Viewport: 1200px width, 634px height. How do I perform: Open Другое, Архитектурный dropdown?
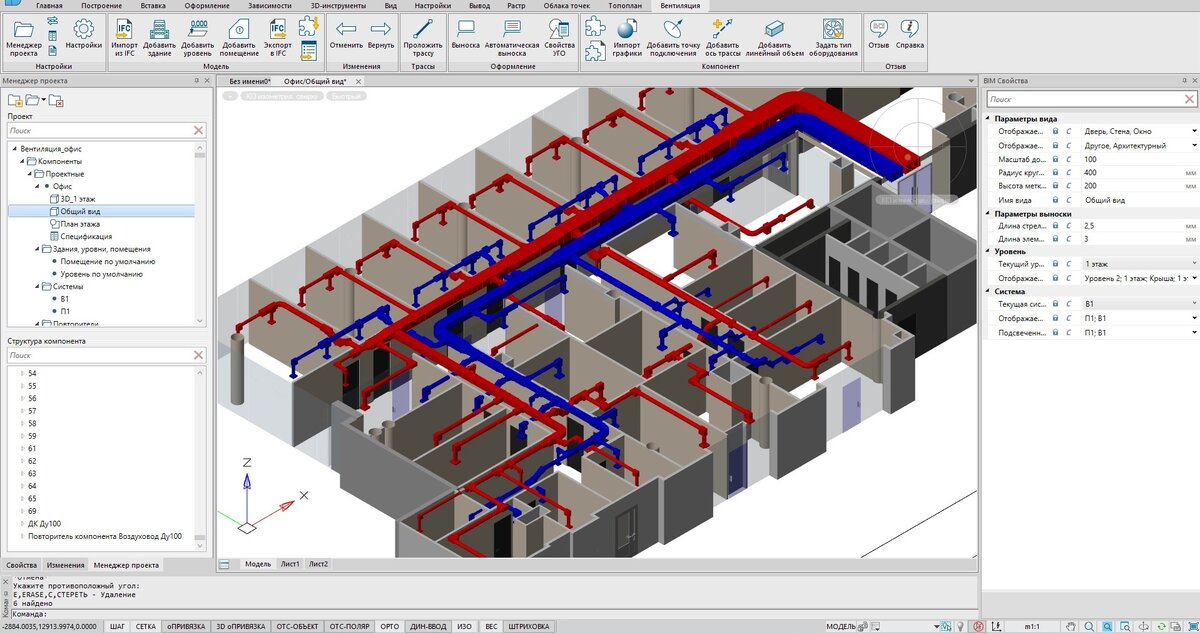point(1139,145)
